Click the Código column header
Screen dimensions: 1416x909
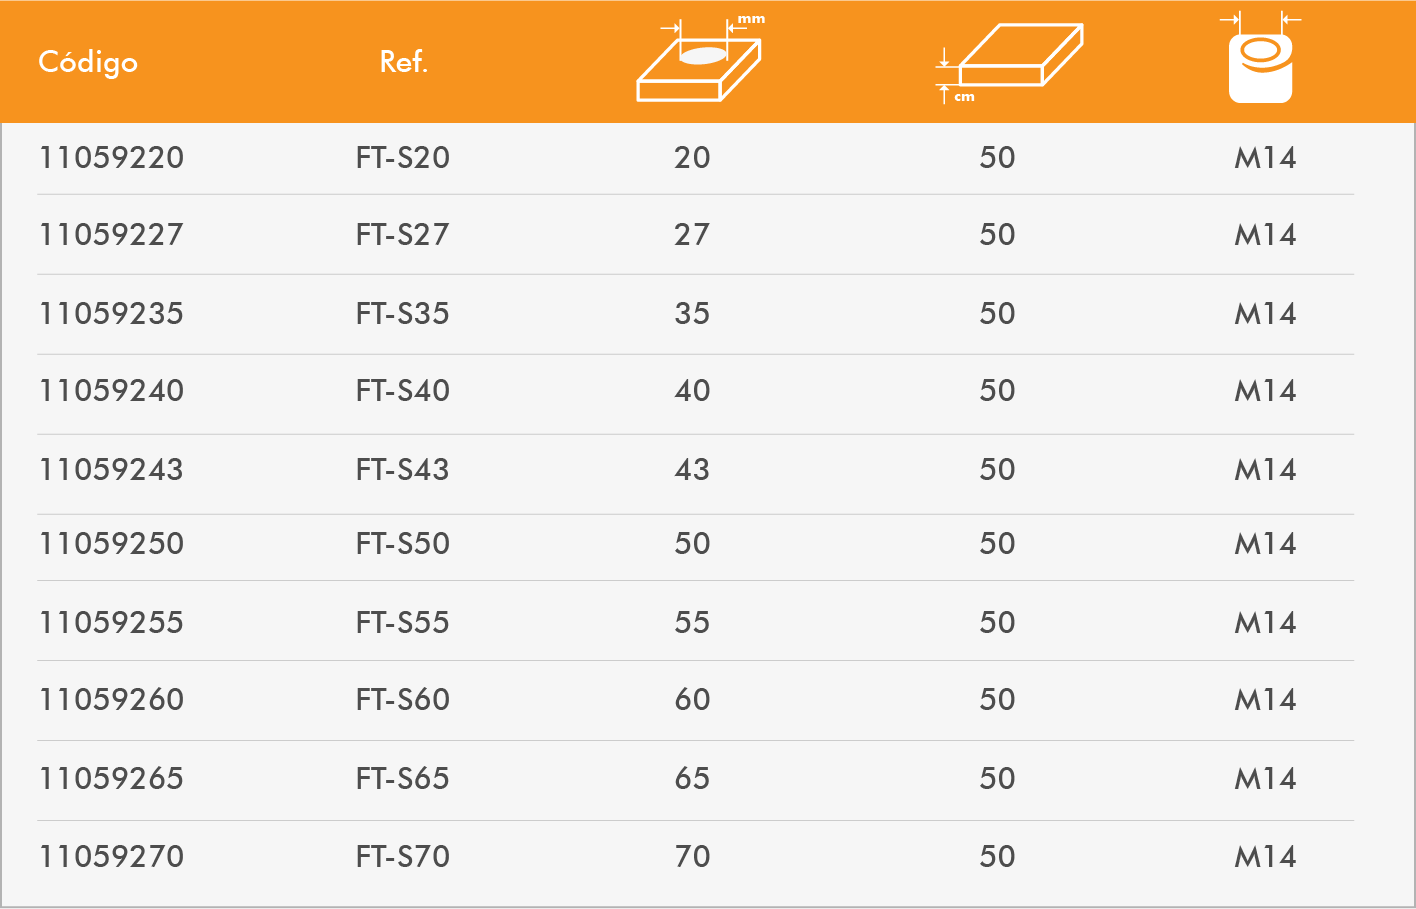coord(88,62)
